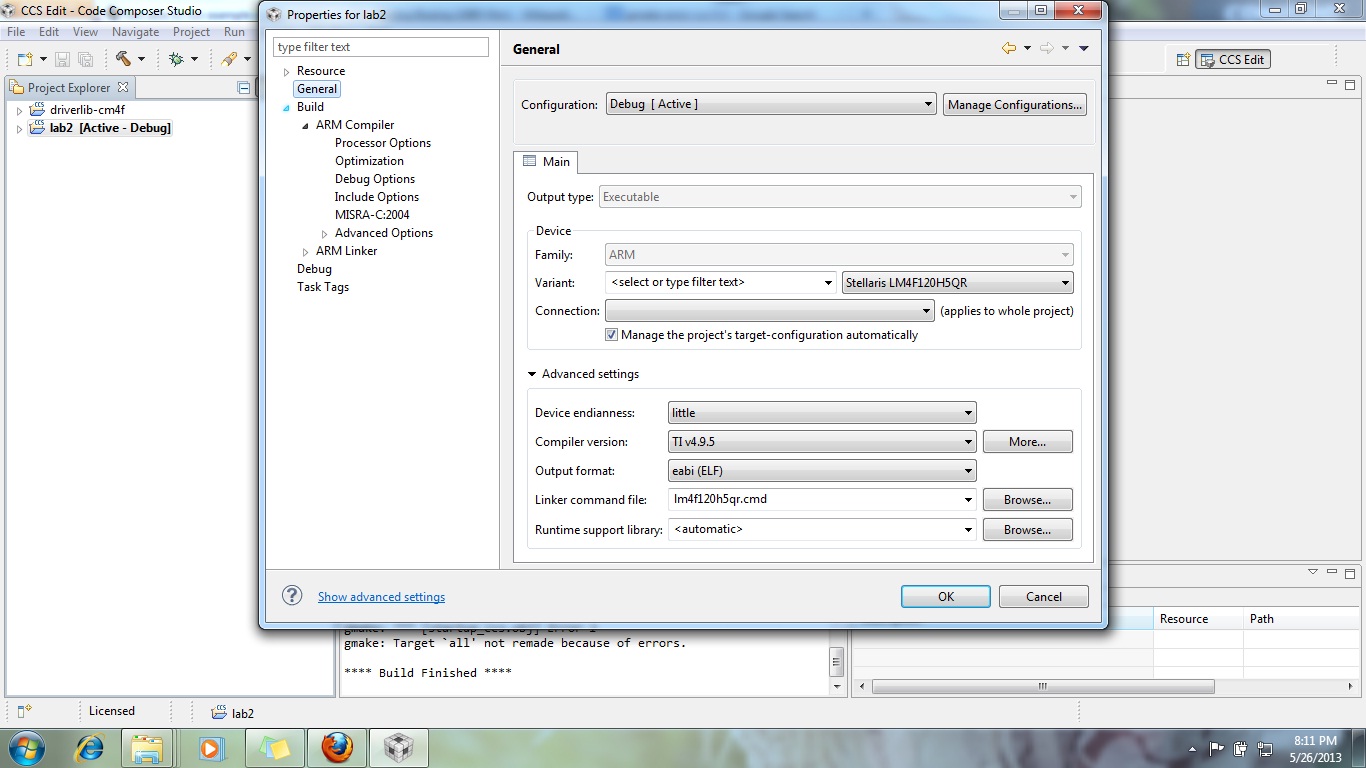The image size is (1366, 768).
Task: Maximize the Problems view panel
Action: pyautogui.click(x=1350, y=574)
